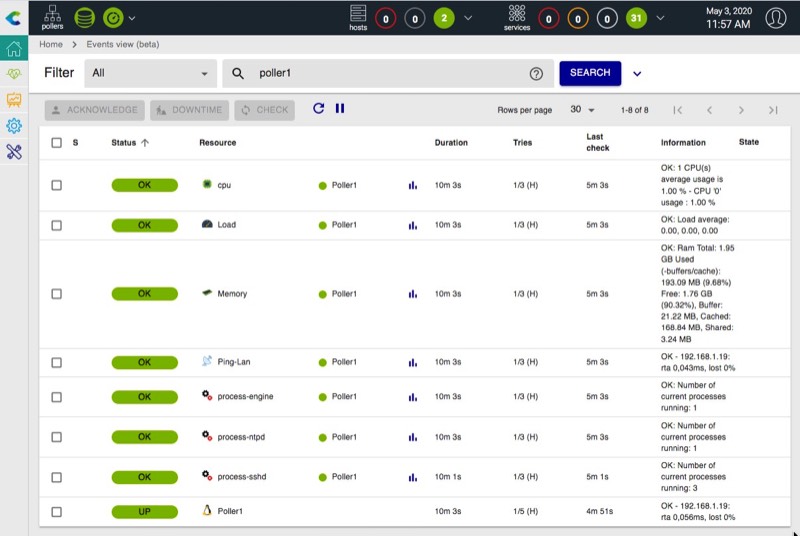Select the Memory row checkbox
Image resolution: width=800 pixels, height=536 pixels.
(56, 294)
